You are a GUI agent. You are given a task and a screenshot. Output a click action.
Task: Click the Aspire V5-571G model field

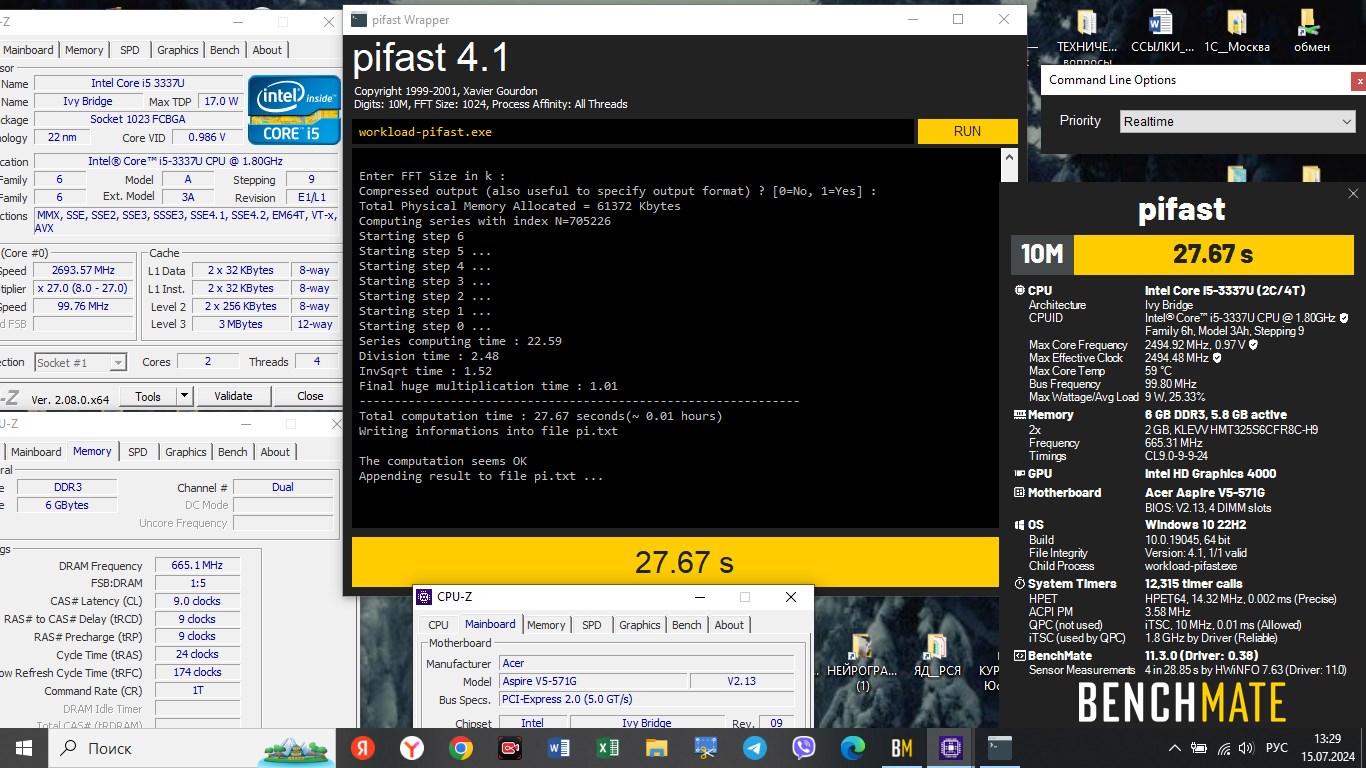click(594, 681)
